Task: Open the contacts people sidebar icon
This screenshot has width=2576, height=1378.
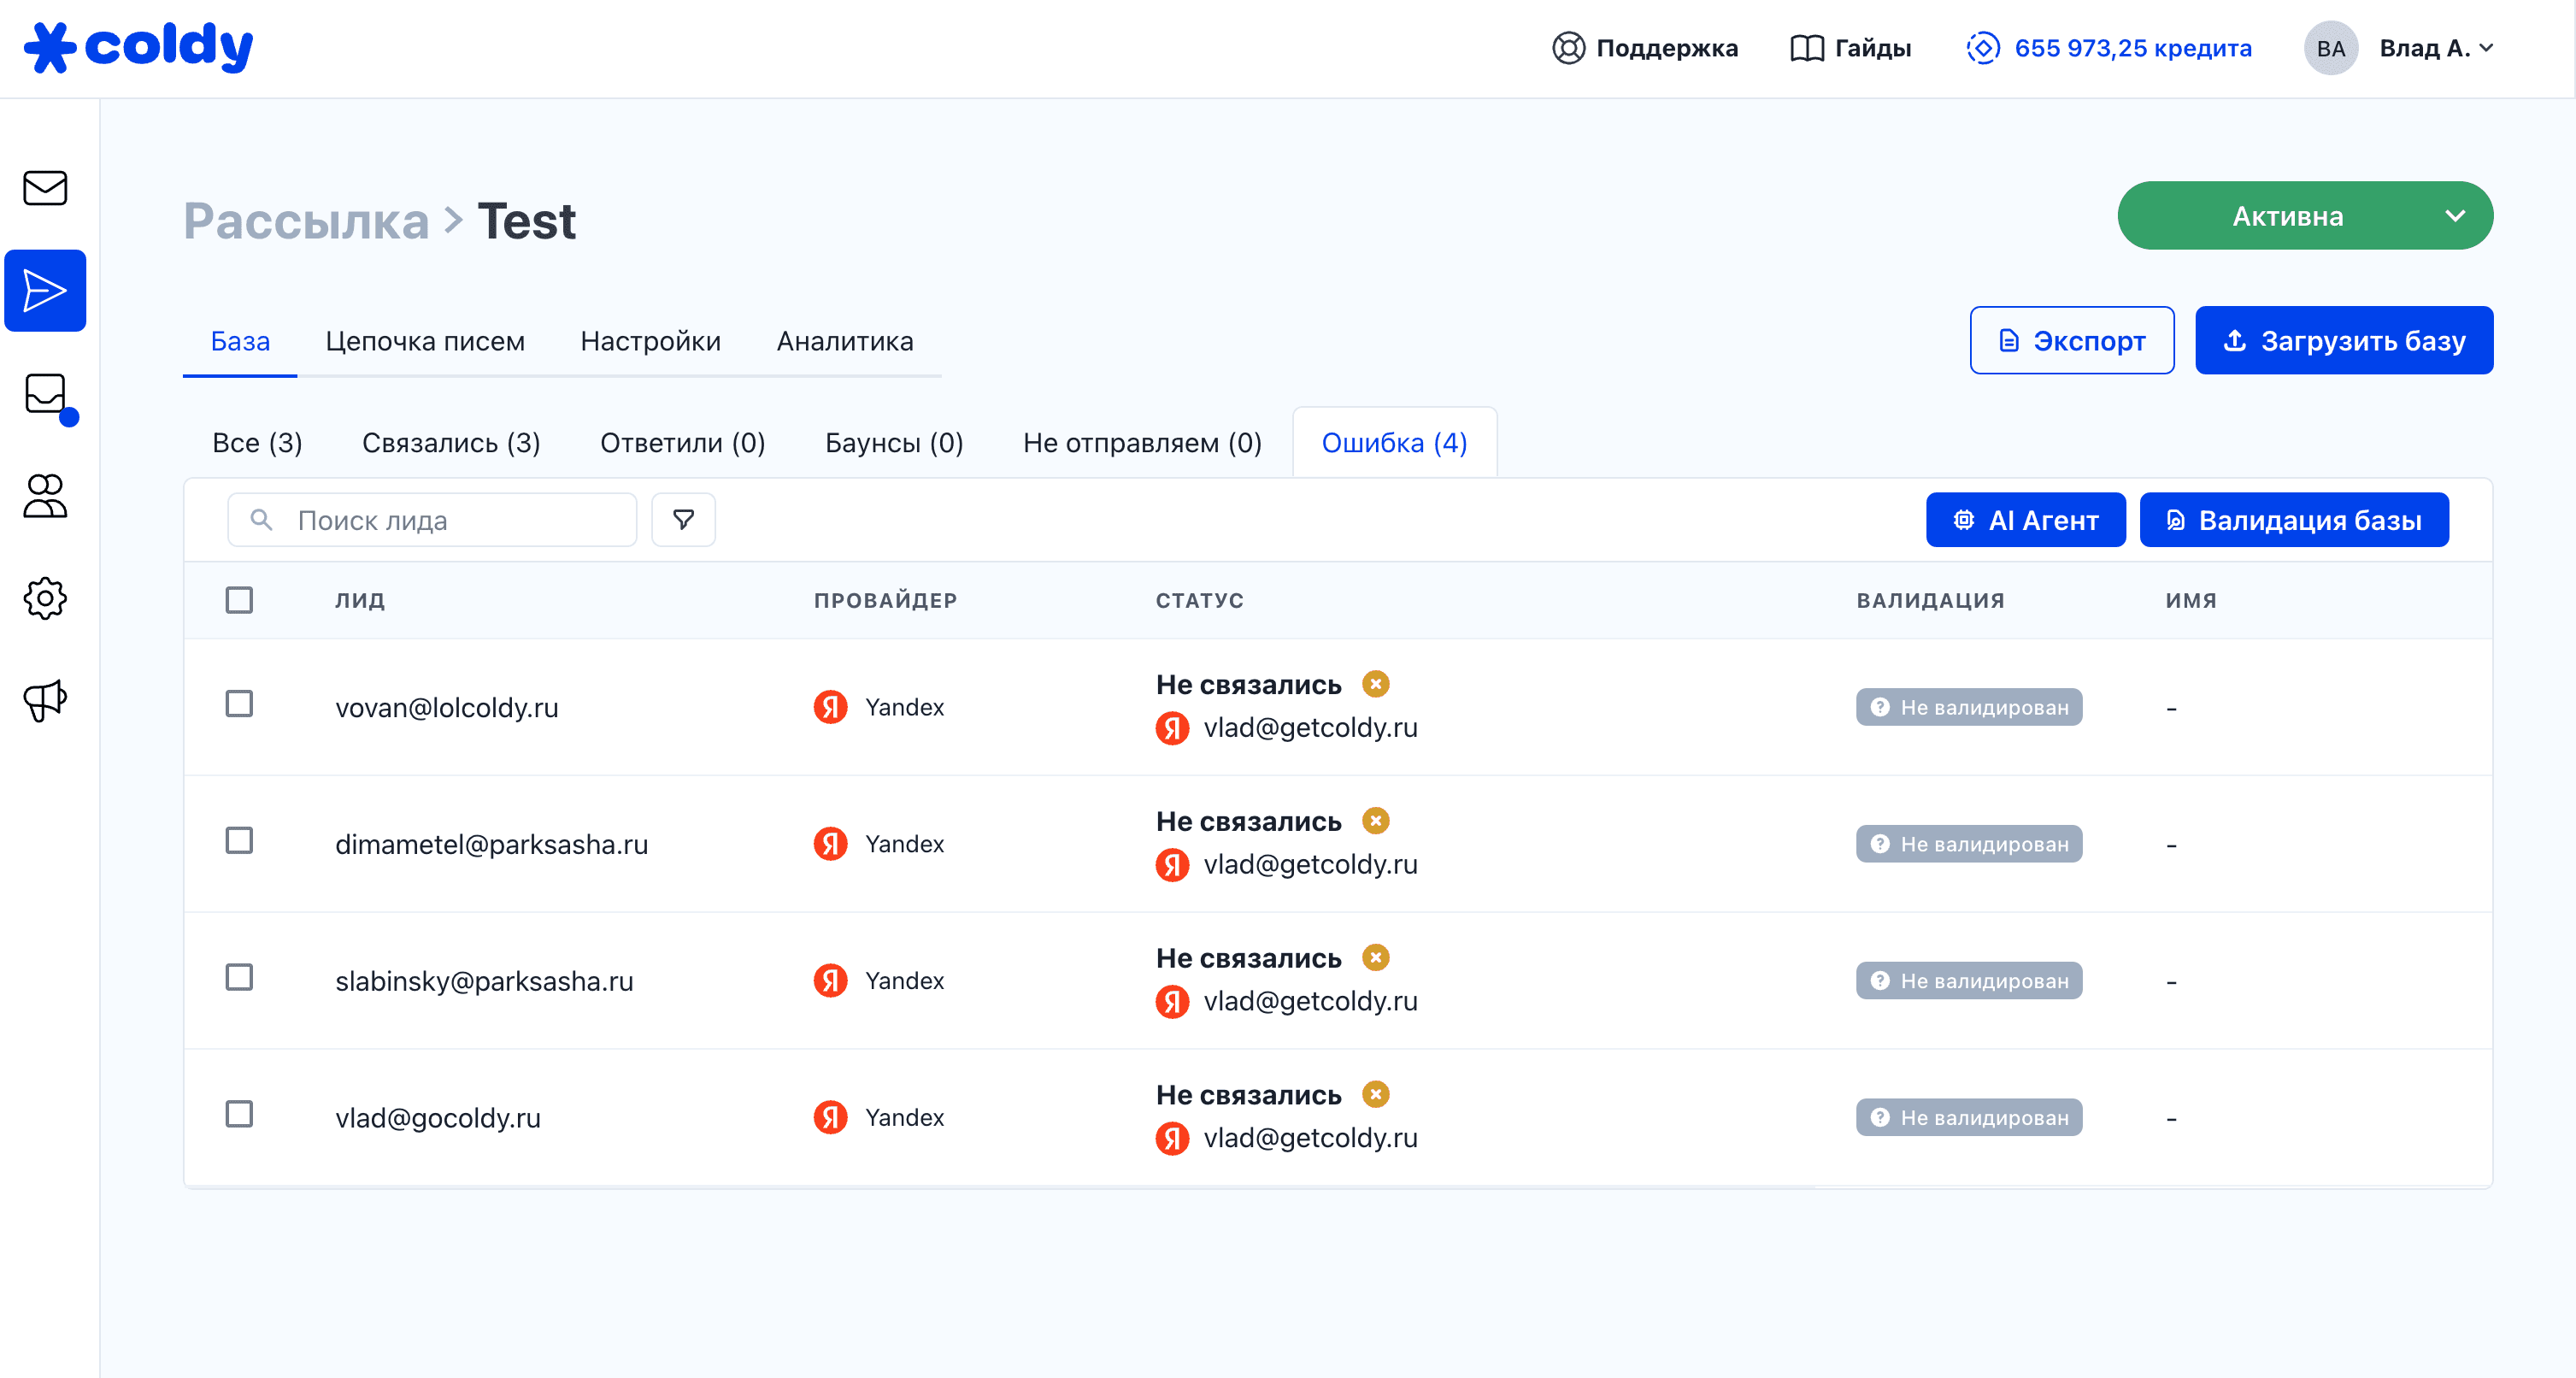Action: coord(45,496)
